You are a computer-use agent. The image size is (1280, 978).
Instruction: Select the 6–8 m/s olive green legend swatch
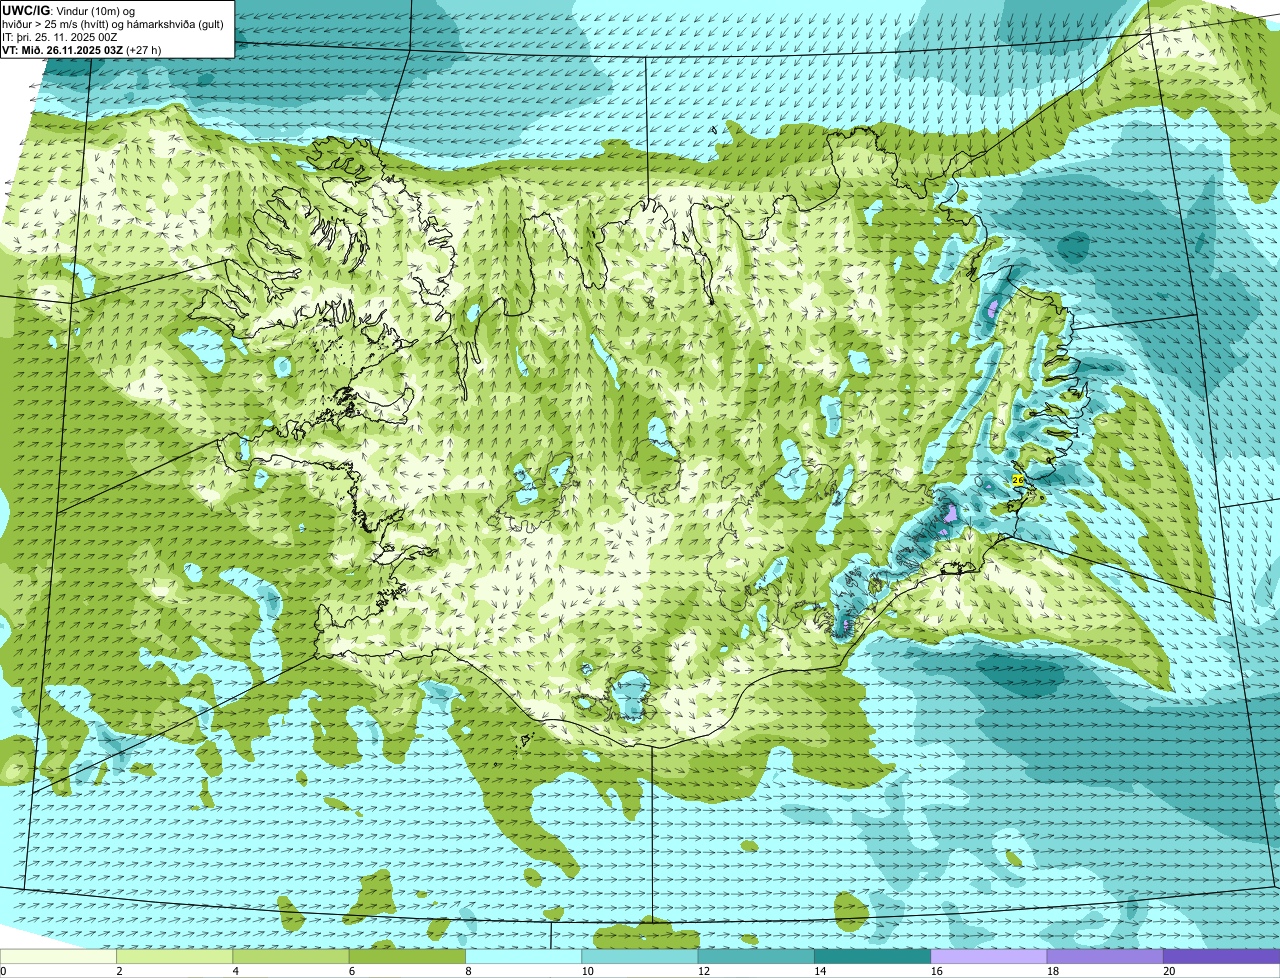[x=407, y=956]
